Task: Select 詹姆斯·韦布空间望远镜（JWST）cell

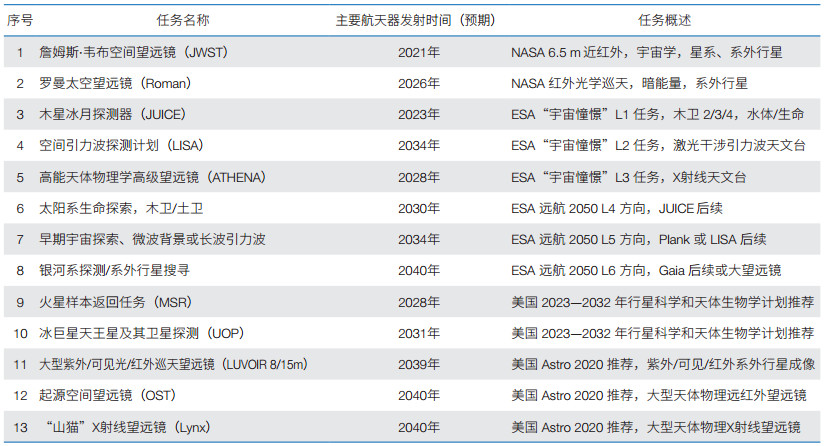Action: [x=133, y=52]
